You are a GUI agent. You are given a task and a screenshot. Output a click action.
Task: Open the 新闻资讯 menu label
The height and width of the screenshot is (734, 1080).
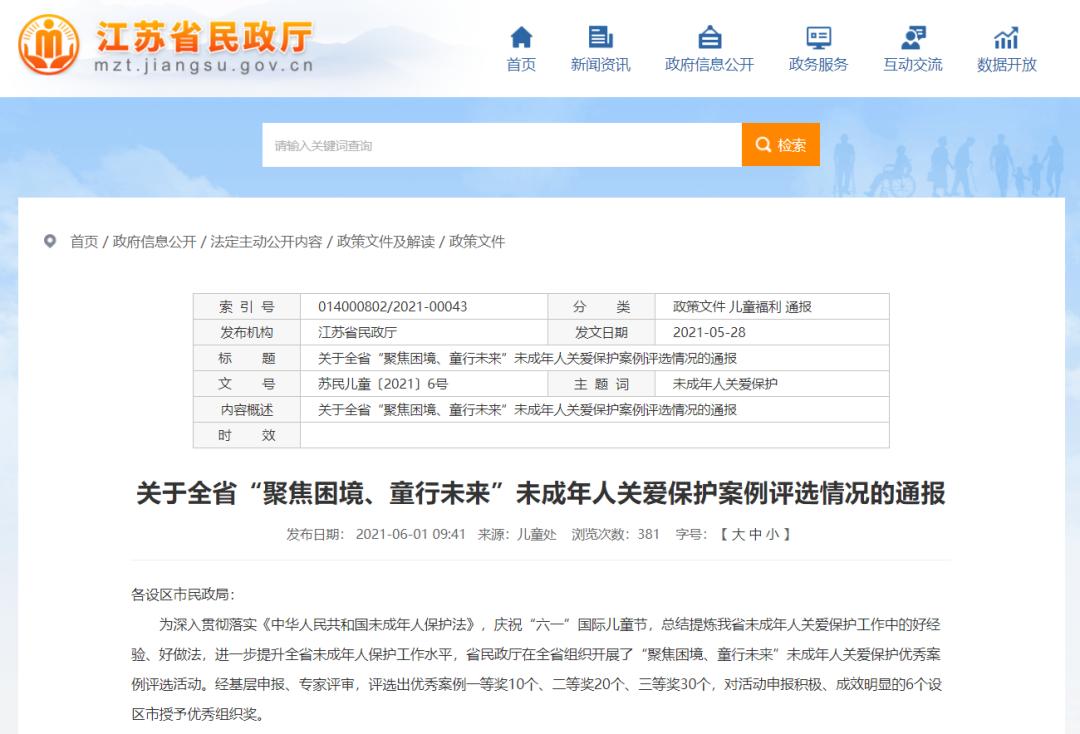pos(600,65)
